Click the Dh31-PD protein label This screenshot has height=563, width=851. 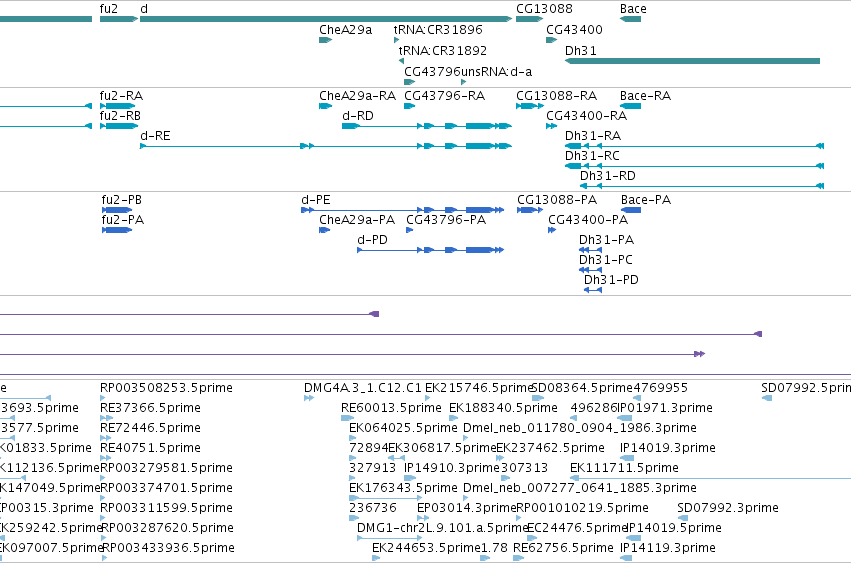[611, 280]
